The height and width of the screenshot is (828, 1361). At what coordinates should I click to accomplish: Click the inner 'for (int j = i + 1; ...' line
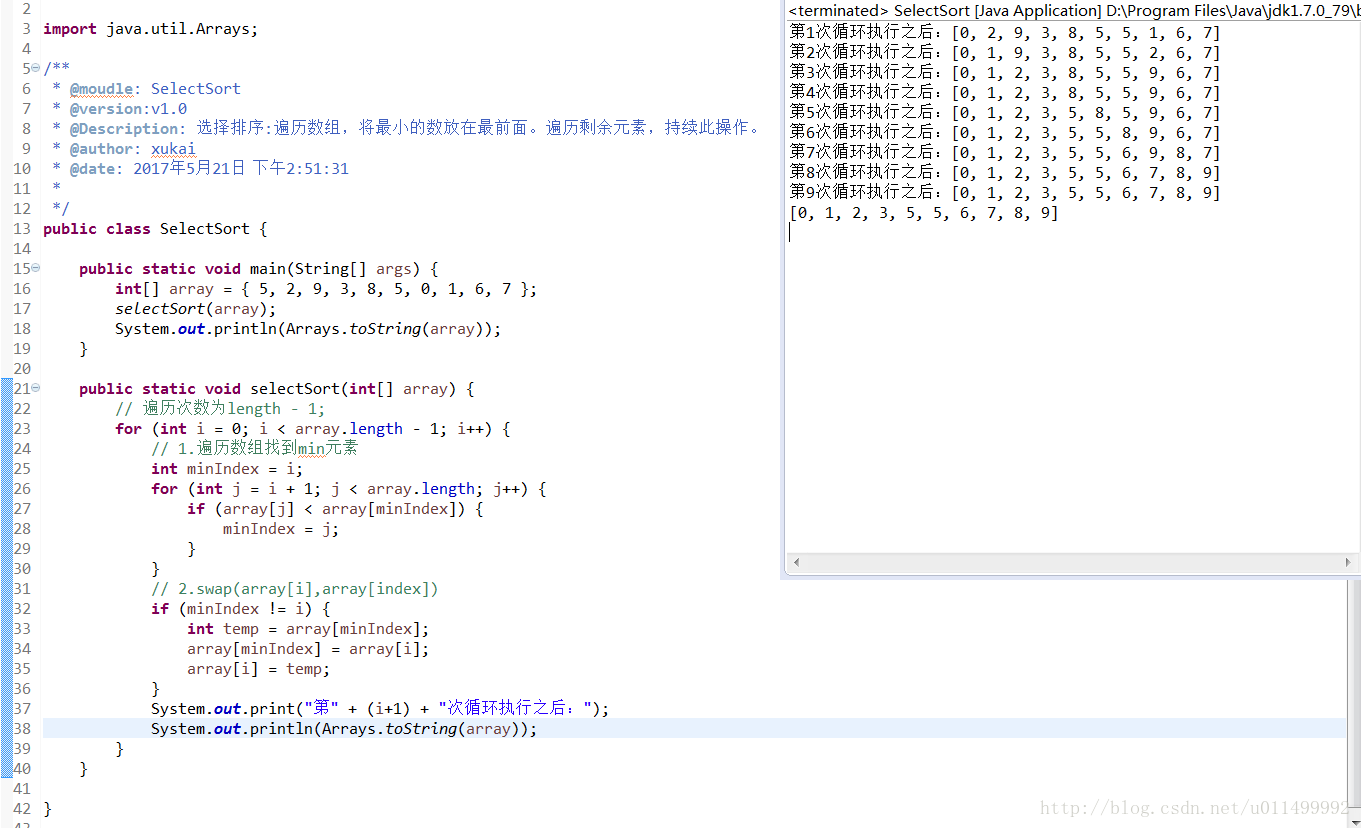pos(349,489)
